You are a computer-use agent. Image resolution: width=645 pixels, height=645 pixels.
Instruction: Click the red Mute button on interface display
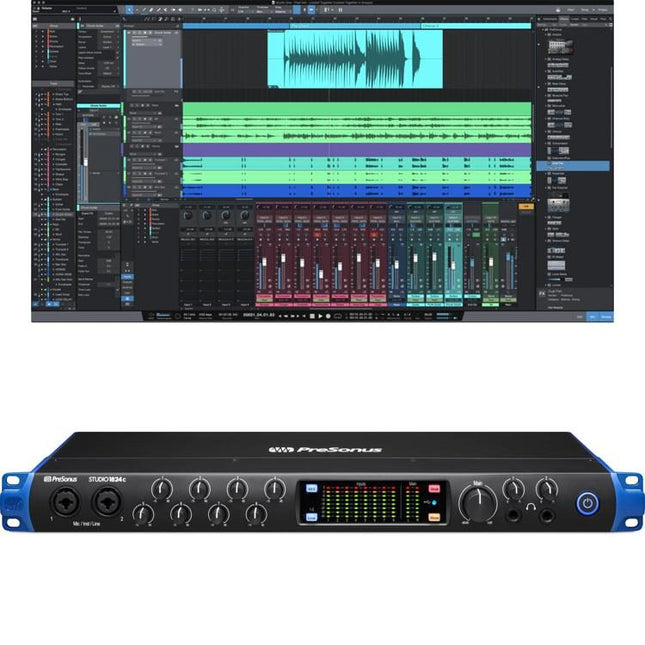click(434, 488)
